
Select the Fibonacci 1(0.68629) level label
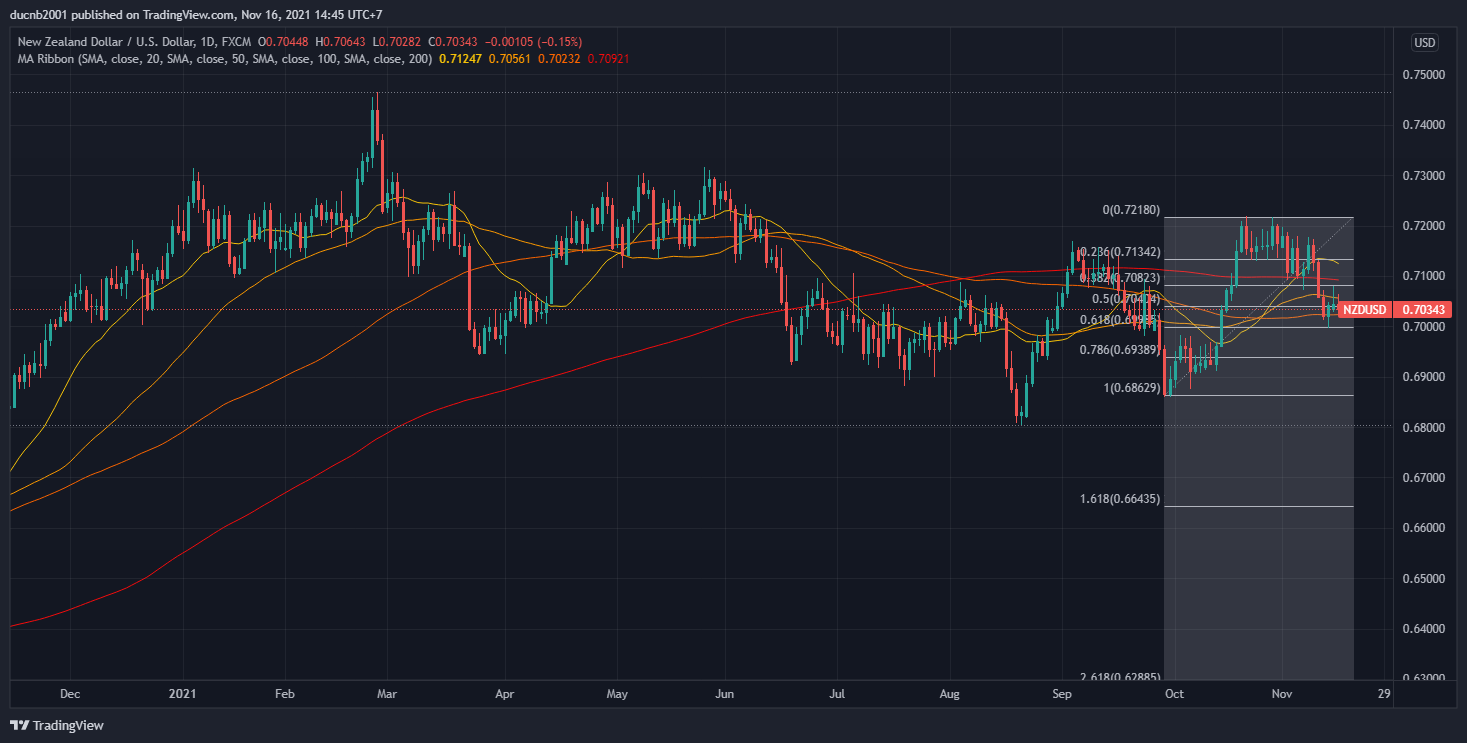click(x=1130, y=388)
